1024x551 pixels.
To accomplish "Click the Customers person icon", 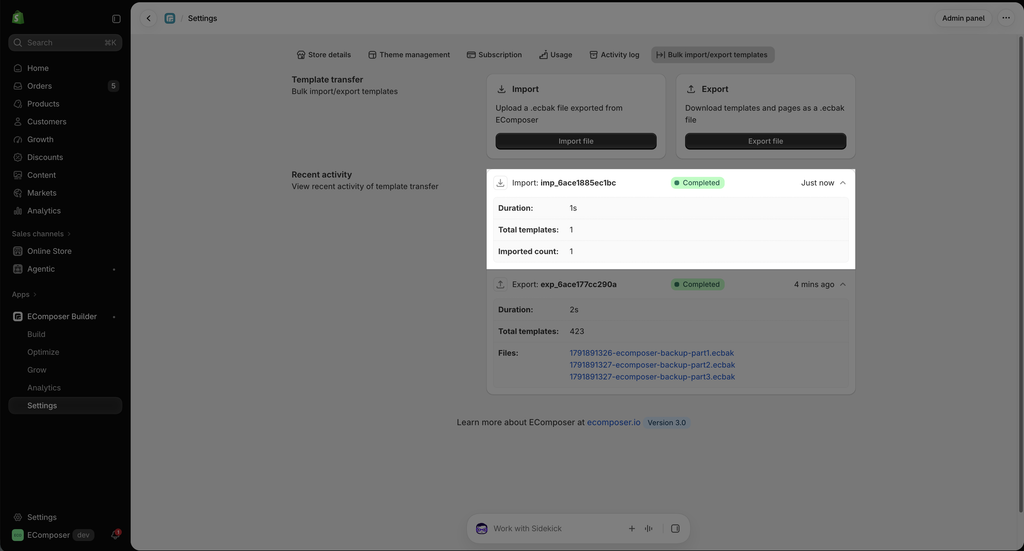I will click(x=18, y=121).
